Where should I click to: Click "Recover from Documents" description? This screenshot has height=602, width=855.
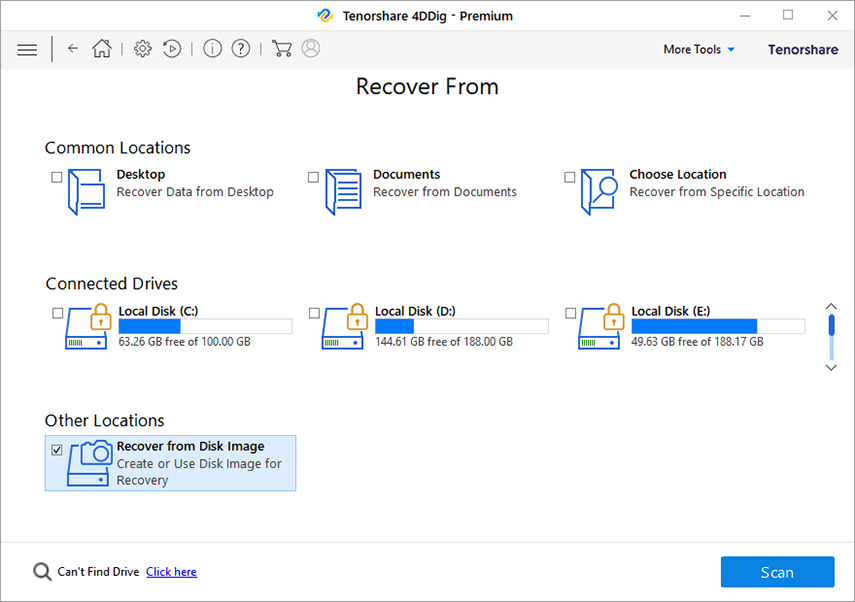445,192
